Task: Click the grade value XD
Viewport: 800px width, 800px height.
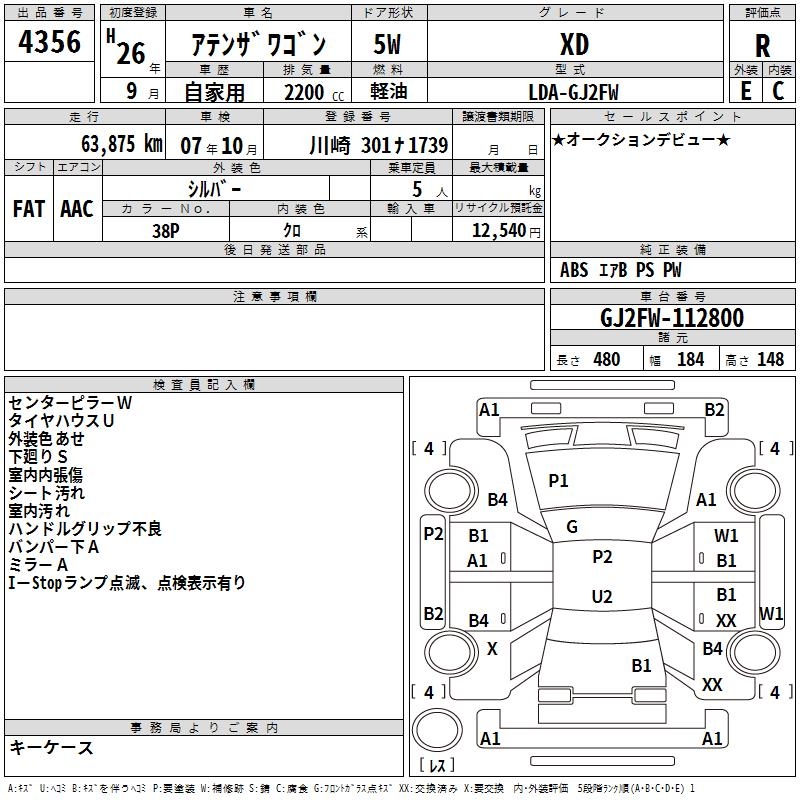Action: point(574,44)
